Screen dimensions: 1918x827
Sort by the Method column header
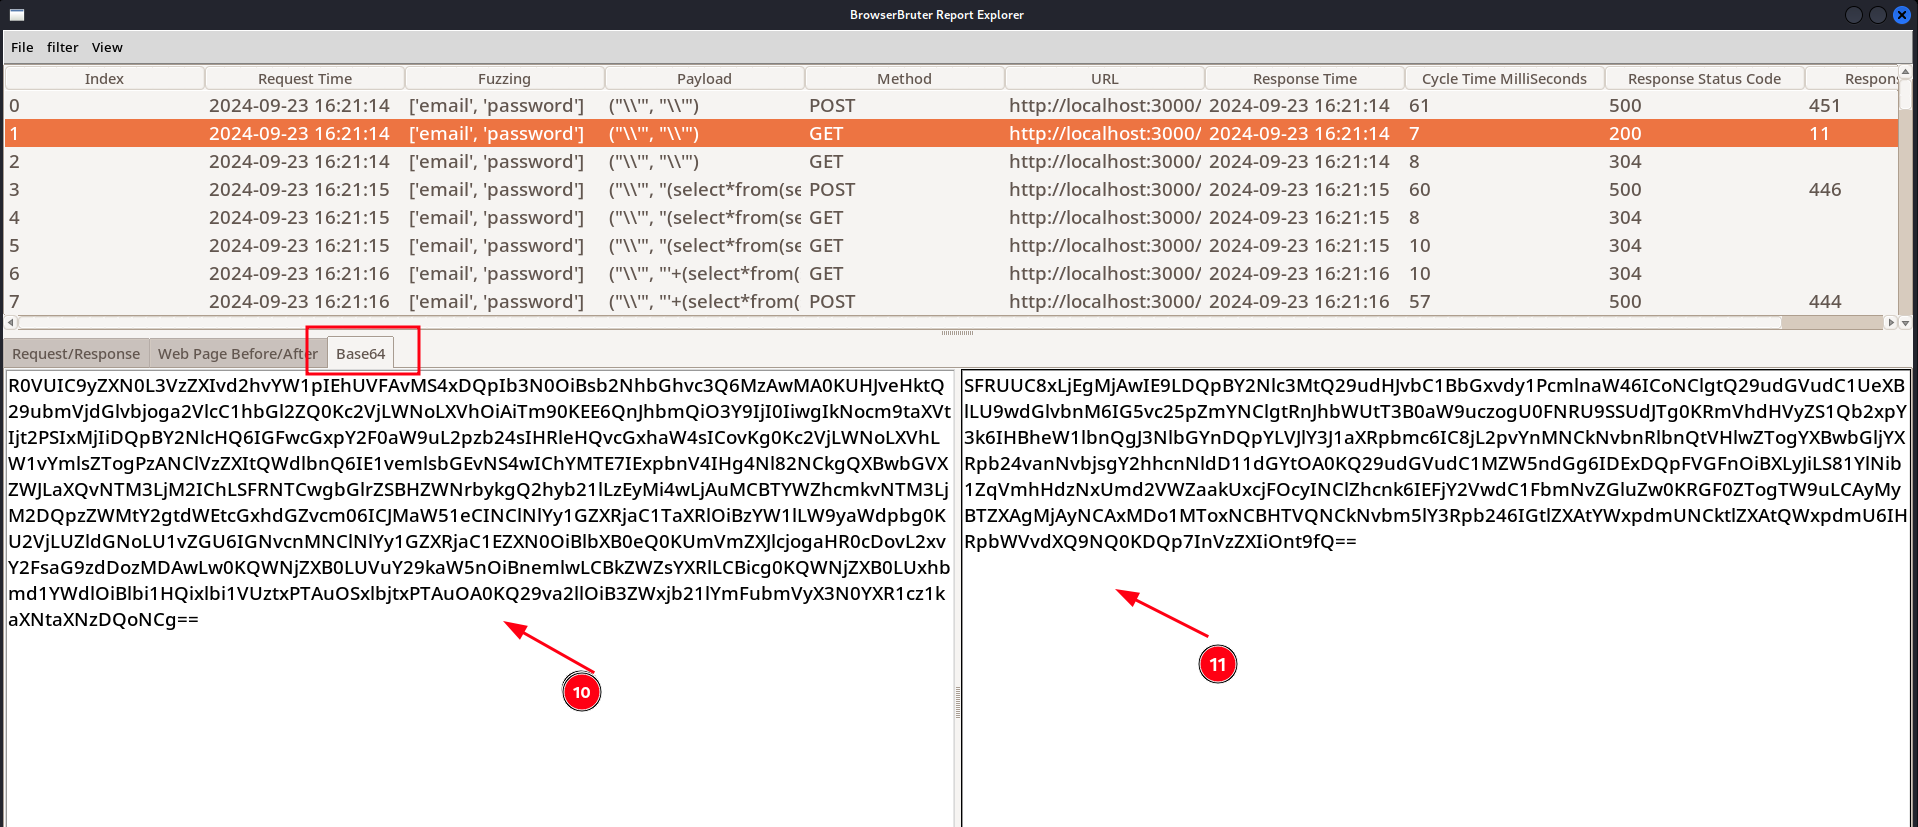coord(904,78)
